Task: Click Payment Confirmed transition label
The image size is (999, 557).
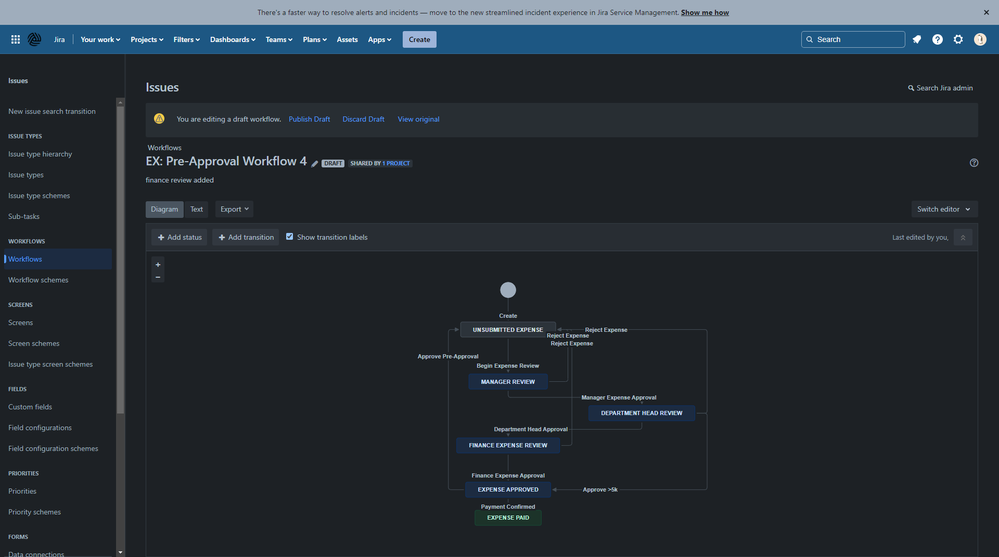Action: 508,507
